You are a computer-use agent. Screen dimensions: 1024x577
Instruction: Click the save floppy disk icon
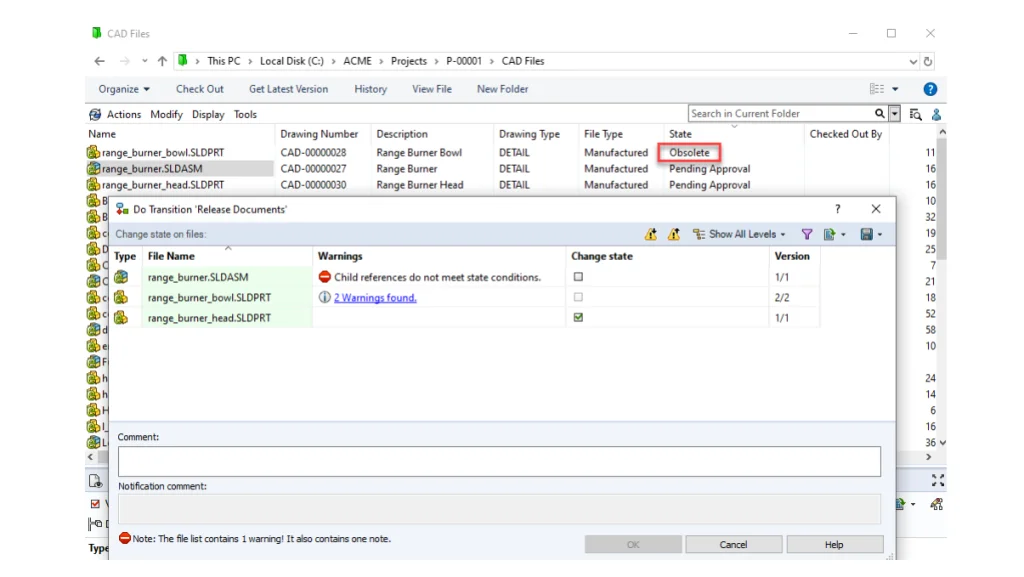point(866,234)
